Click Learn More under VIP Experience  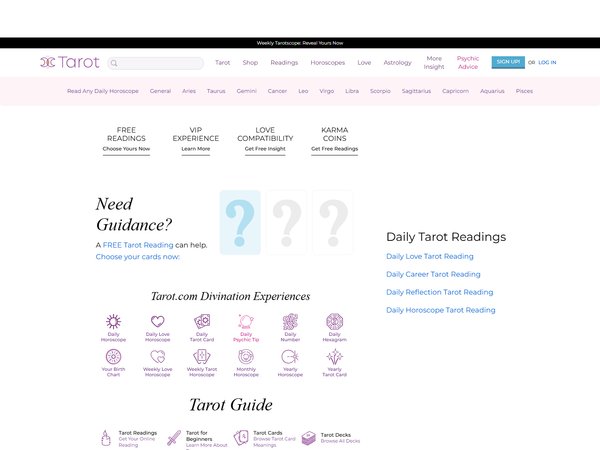[196, 149]
